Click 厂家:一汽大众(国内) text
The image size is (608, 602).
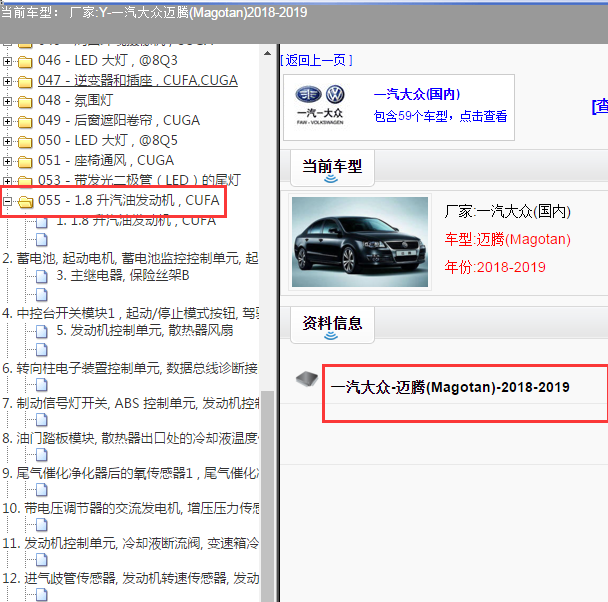508,212
